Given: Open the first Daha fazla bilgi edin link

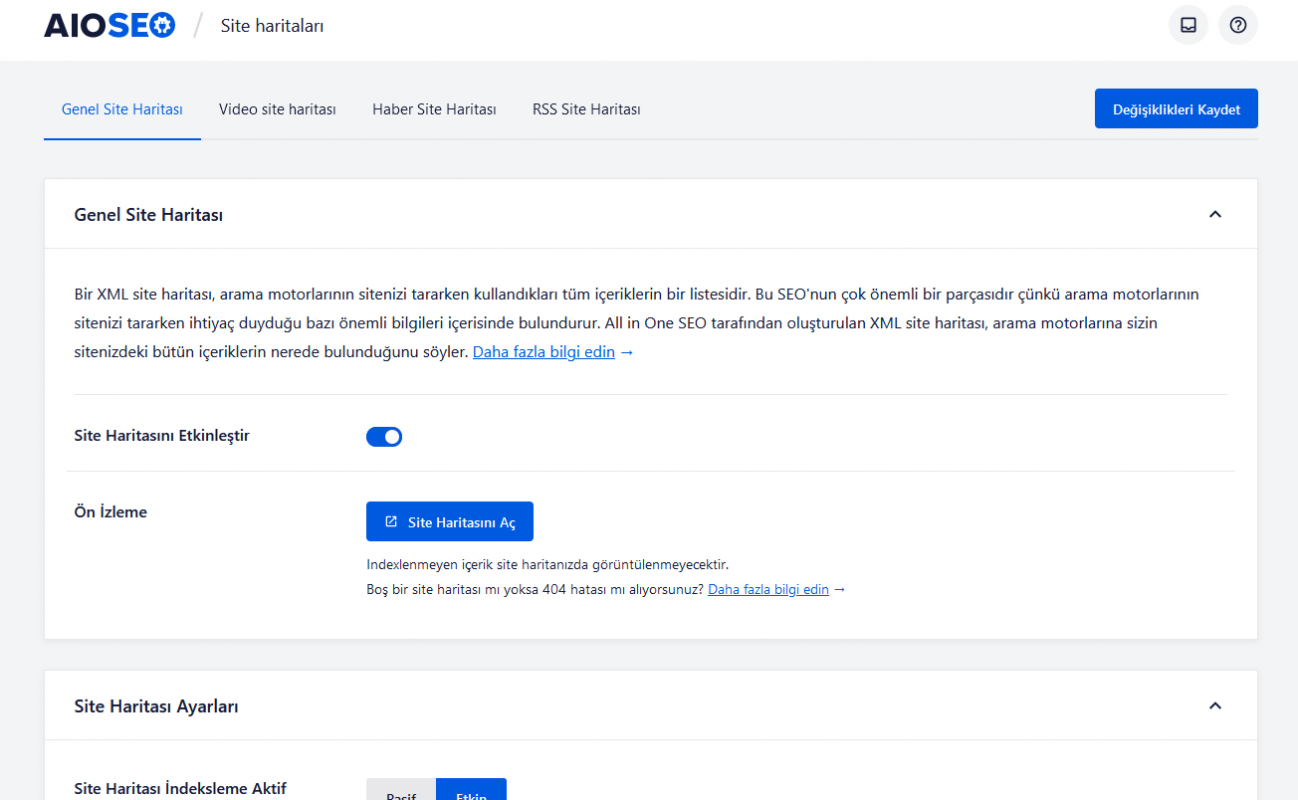Looking at the screenshot, I should tap(543, 352).
